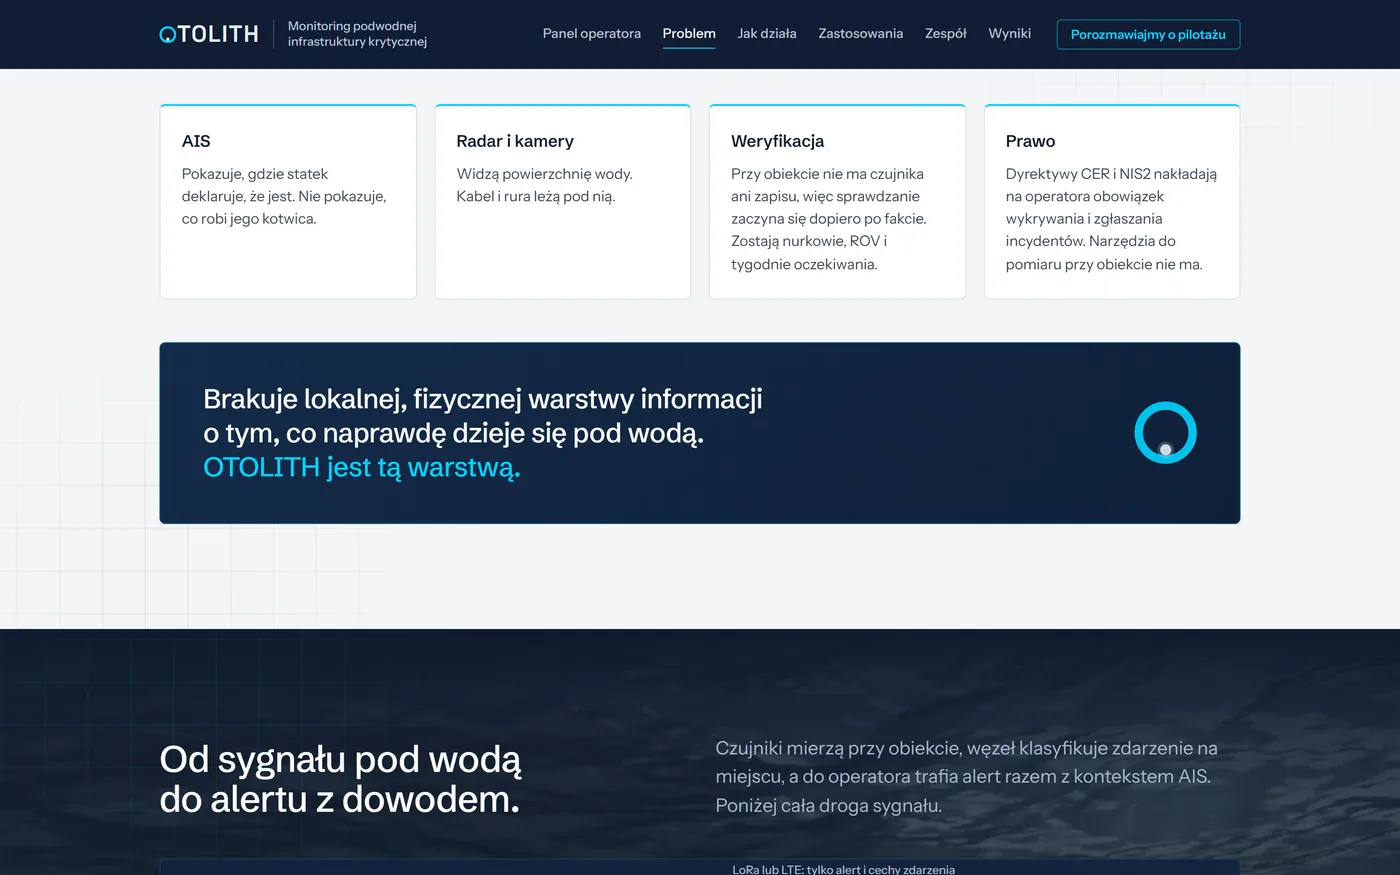Open the Wyniki nav link
The image size is (1400, 875).
[x=1010, y=34]
